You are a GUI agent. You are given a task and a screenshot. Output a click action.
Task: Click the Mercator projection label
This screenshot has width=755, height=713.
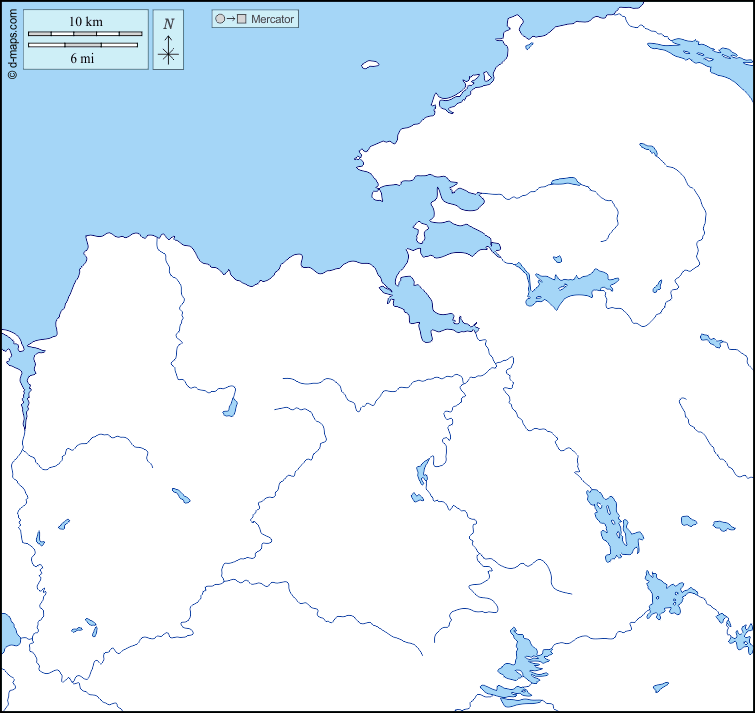pos(272,19)
